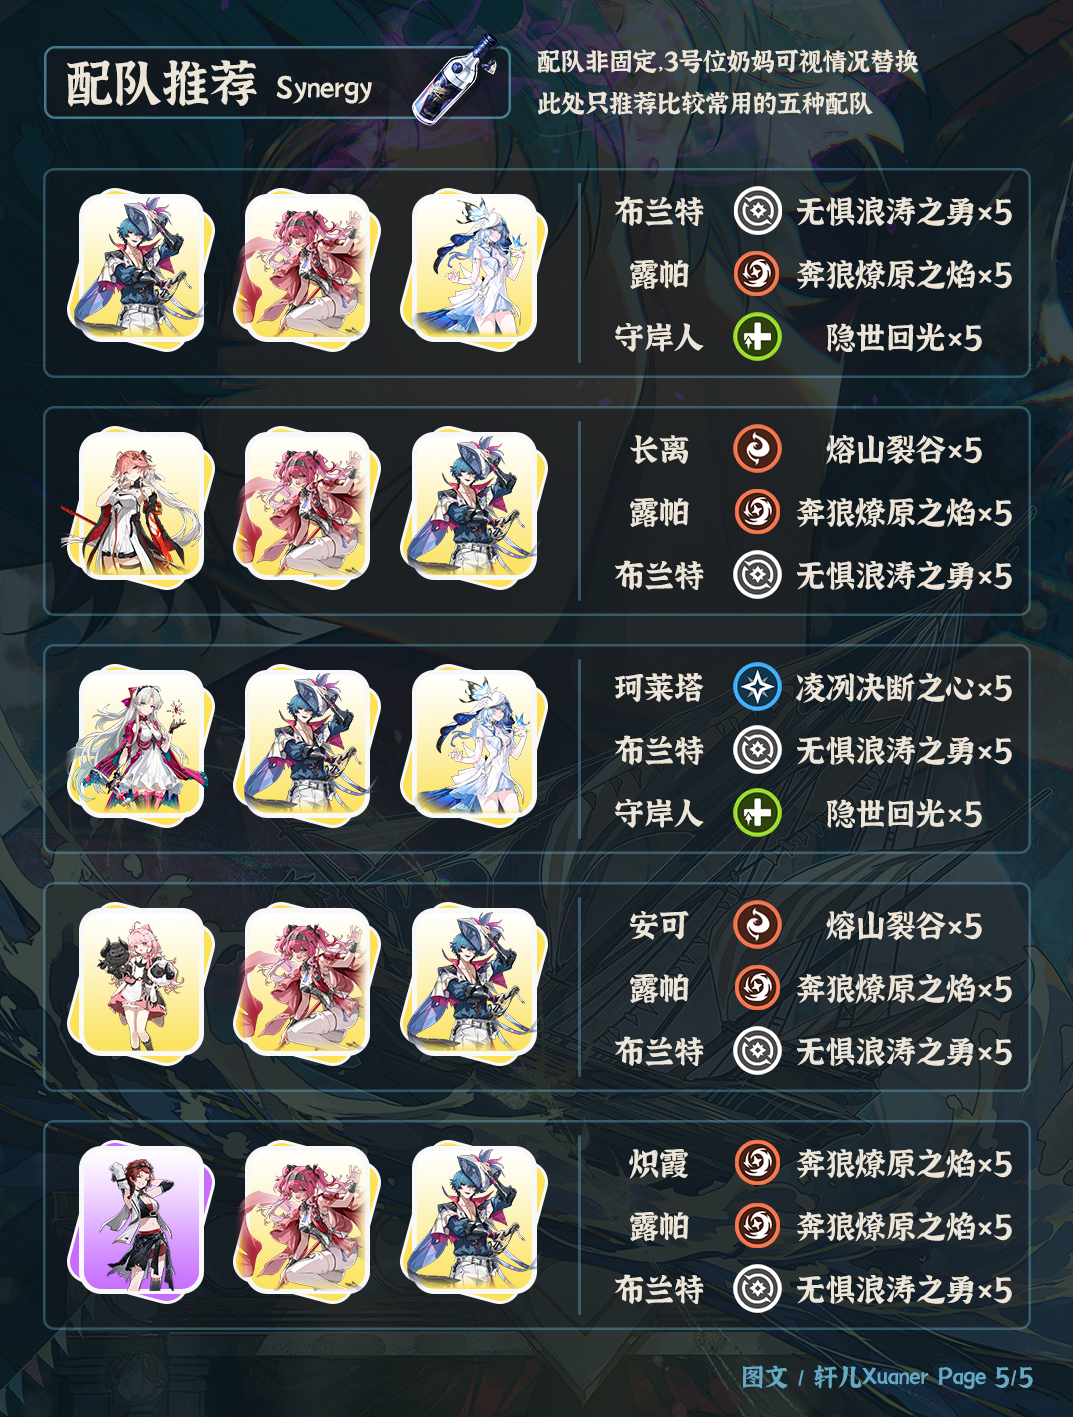Select the 无惧浪涛之勇 set icon in first team
Viewport: 1073px width, 1417px height.
click(x=757, y=212)
